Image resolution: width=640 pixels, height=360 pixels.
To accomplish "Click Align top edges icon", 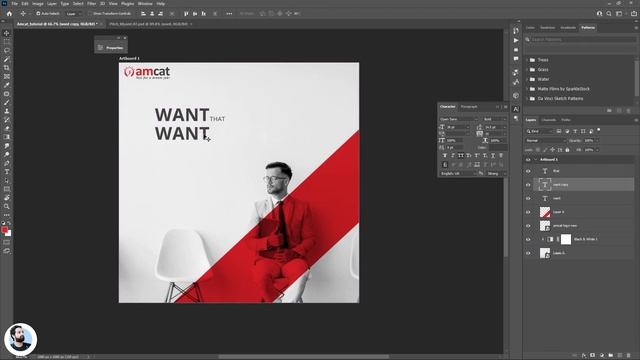I will [x=186, y=13].
